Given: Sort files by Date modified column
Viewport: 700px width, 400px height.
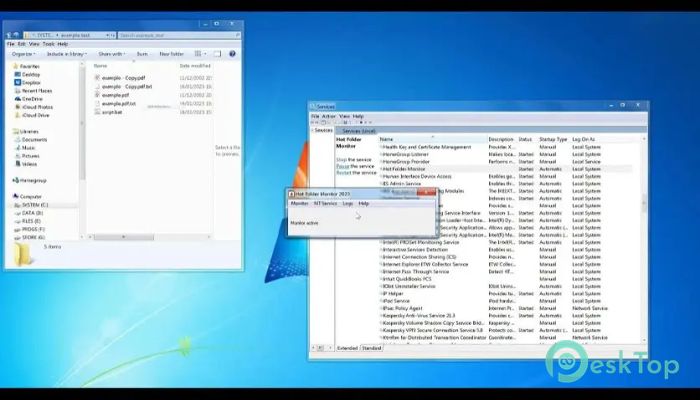Looking at the screenshot, I should point(195,66).
